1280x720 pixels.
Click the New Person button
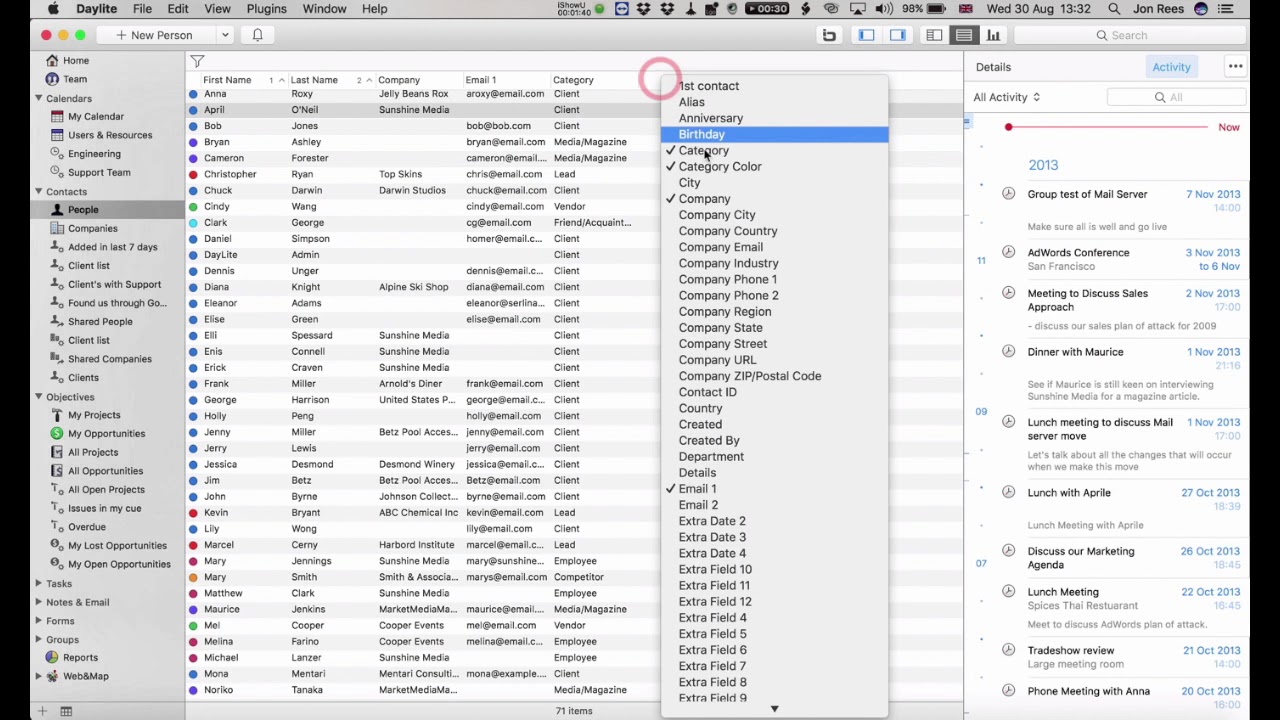pyautogui.click(x=154, y=35)
